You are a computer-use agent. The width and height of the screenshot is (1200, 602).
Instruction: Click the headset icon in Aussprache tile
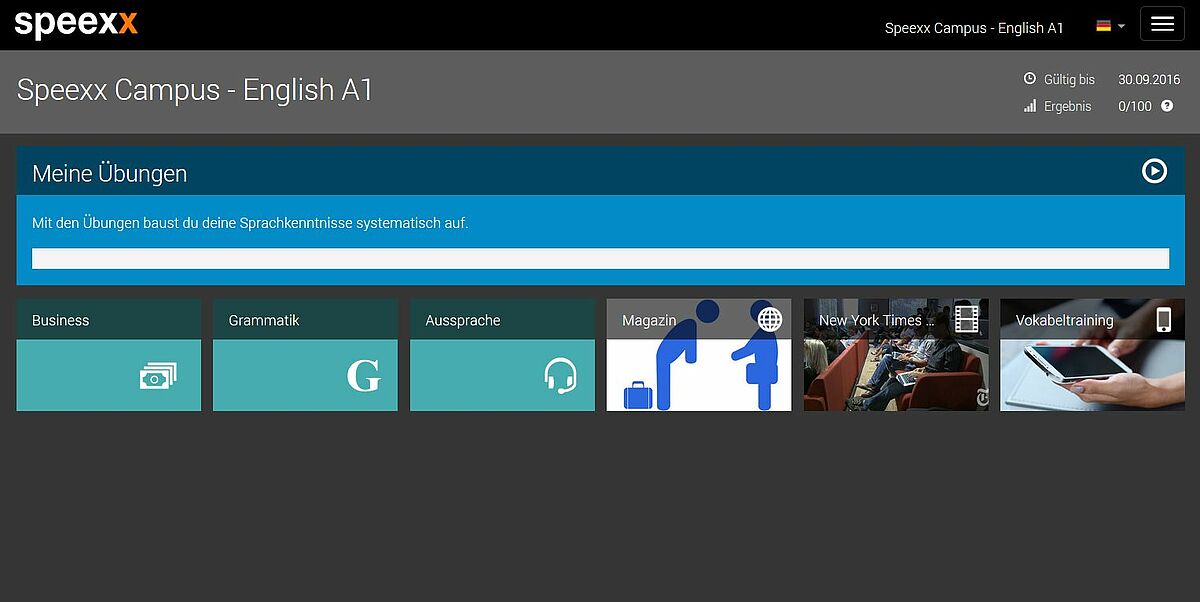pyautogui.click(x=560, y=376)
